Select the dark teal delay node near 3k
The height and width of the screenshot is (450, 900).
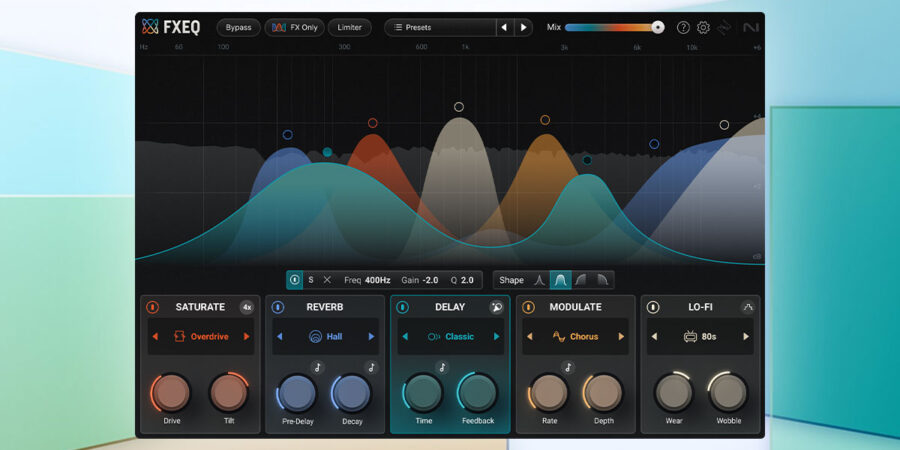tap(587, 160)
